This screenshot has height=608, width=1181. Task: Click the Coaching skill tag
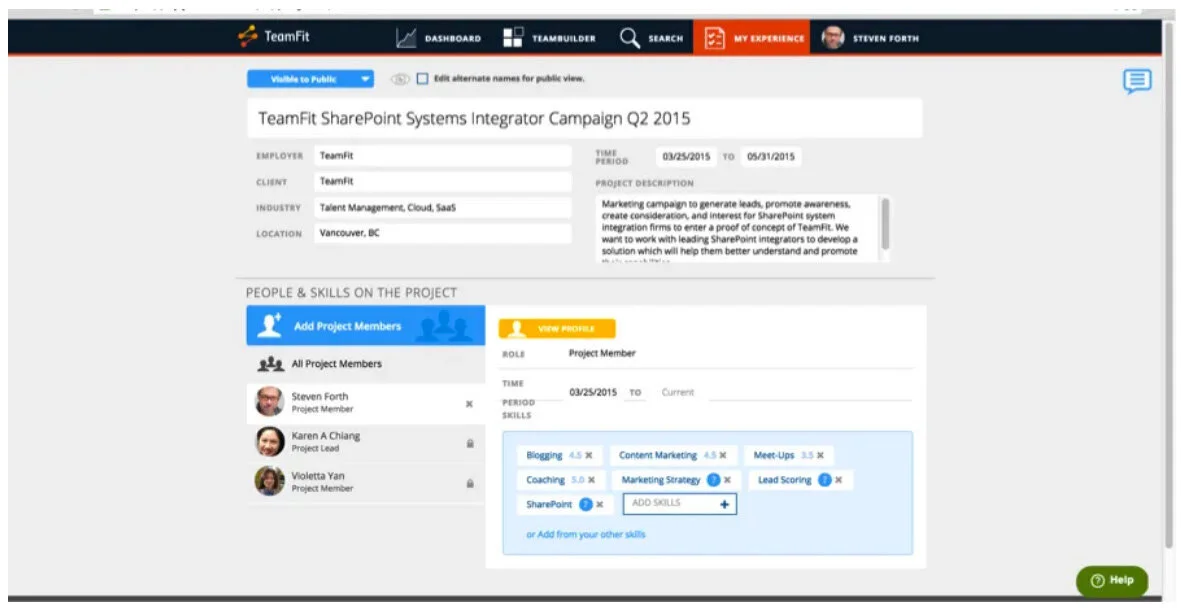560,480
